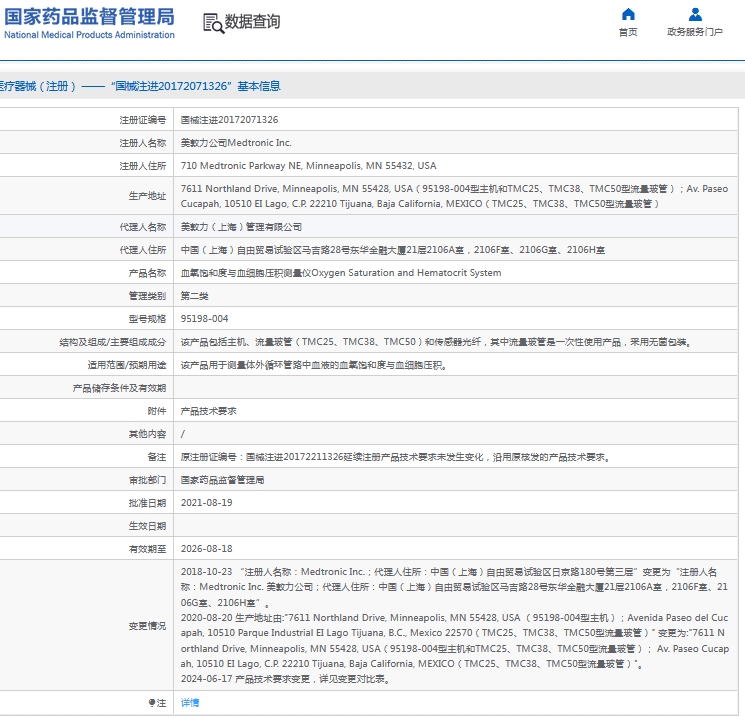
Task: Click the note bullet icon beside 注
Action: [x=152, y=703]
